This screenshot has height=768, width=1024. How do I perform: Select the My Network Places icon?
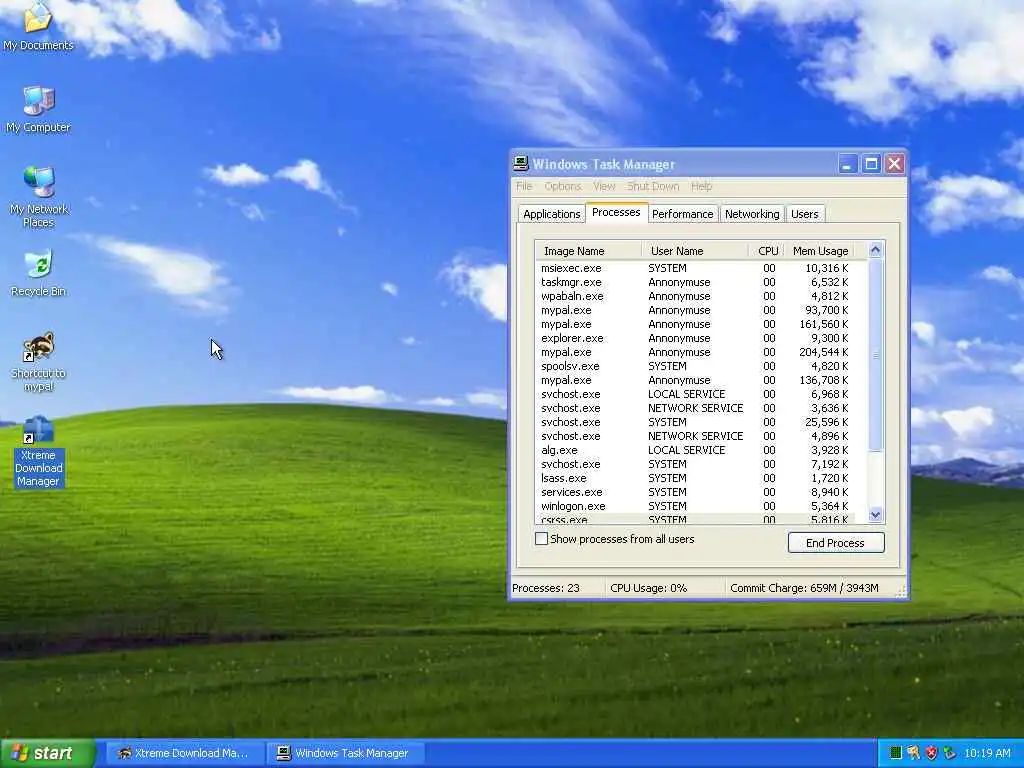coord(39,196)
